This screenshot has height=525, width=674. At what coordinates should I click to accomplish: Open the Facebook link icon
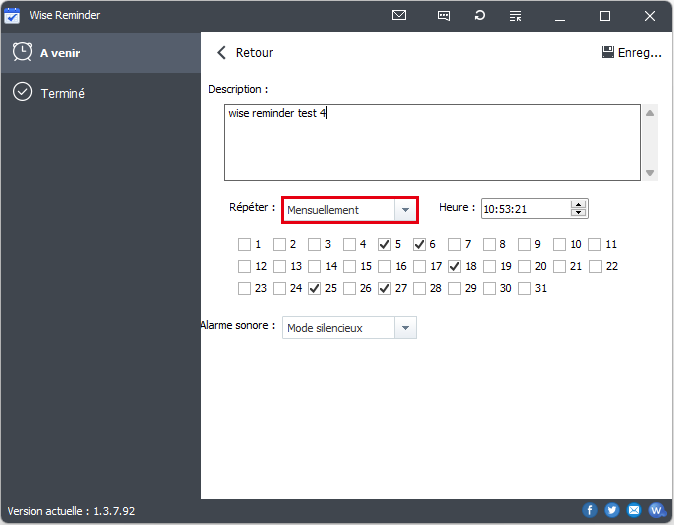tap(590, 510)
